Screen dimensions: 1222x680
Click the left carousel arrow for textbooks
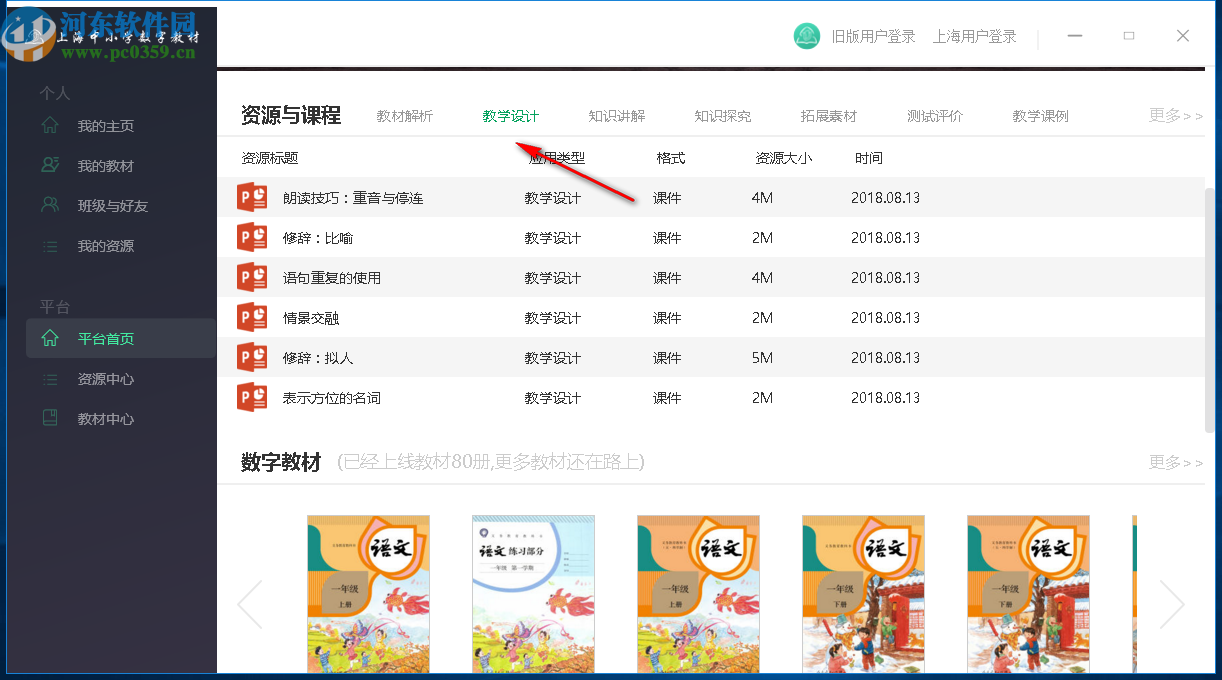pyautogui.click(x=250, y=604)
